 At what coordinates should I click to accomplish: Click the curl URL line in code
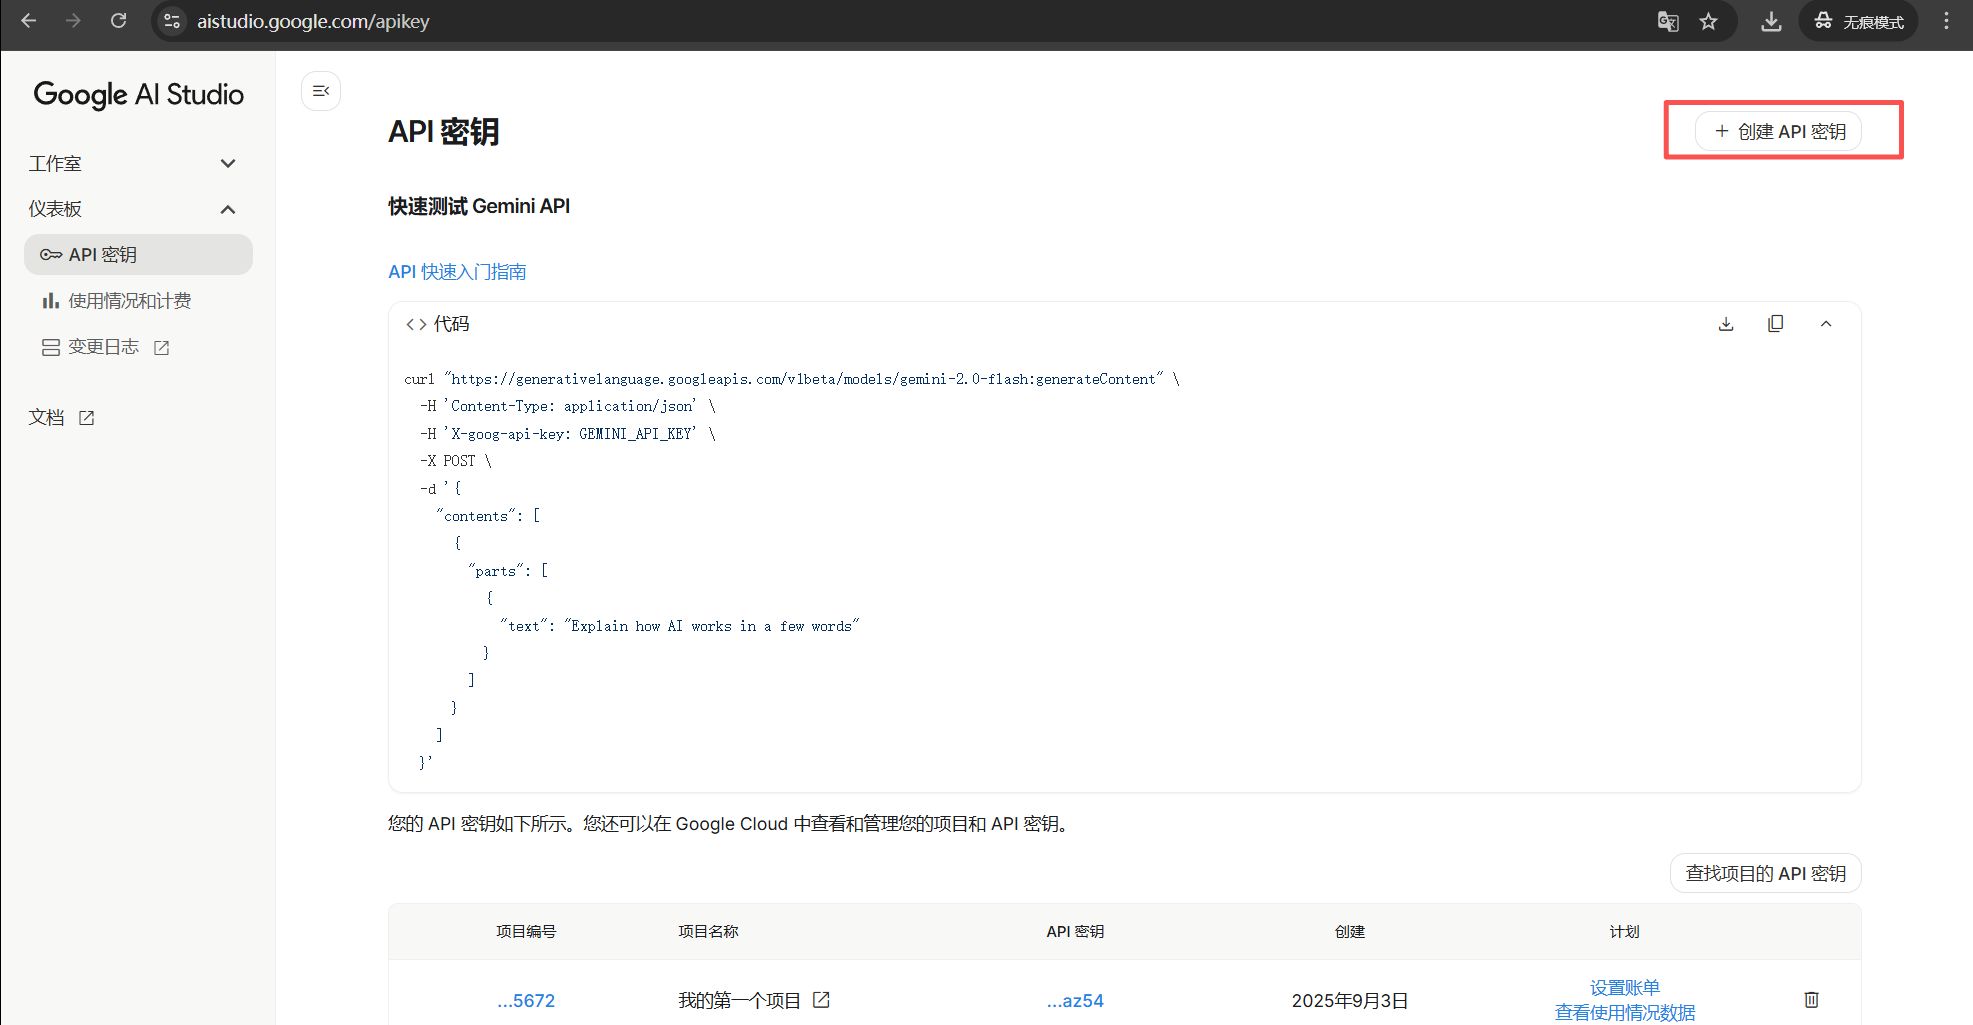(x=792, y=379)
